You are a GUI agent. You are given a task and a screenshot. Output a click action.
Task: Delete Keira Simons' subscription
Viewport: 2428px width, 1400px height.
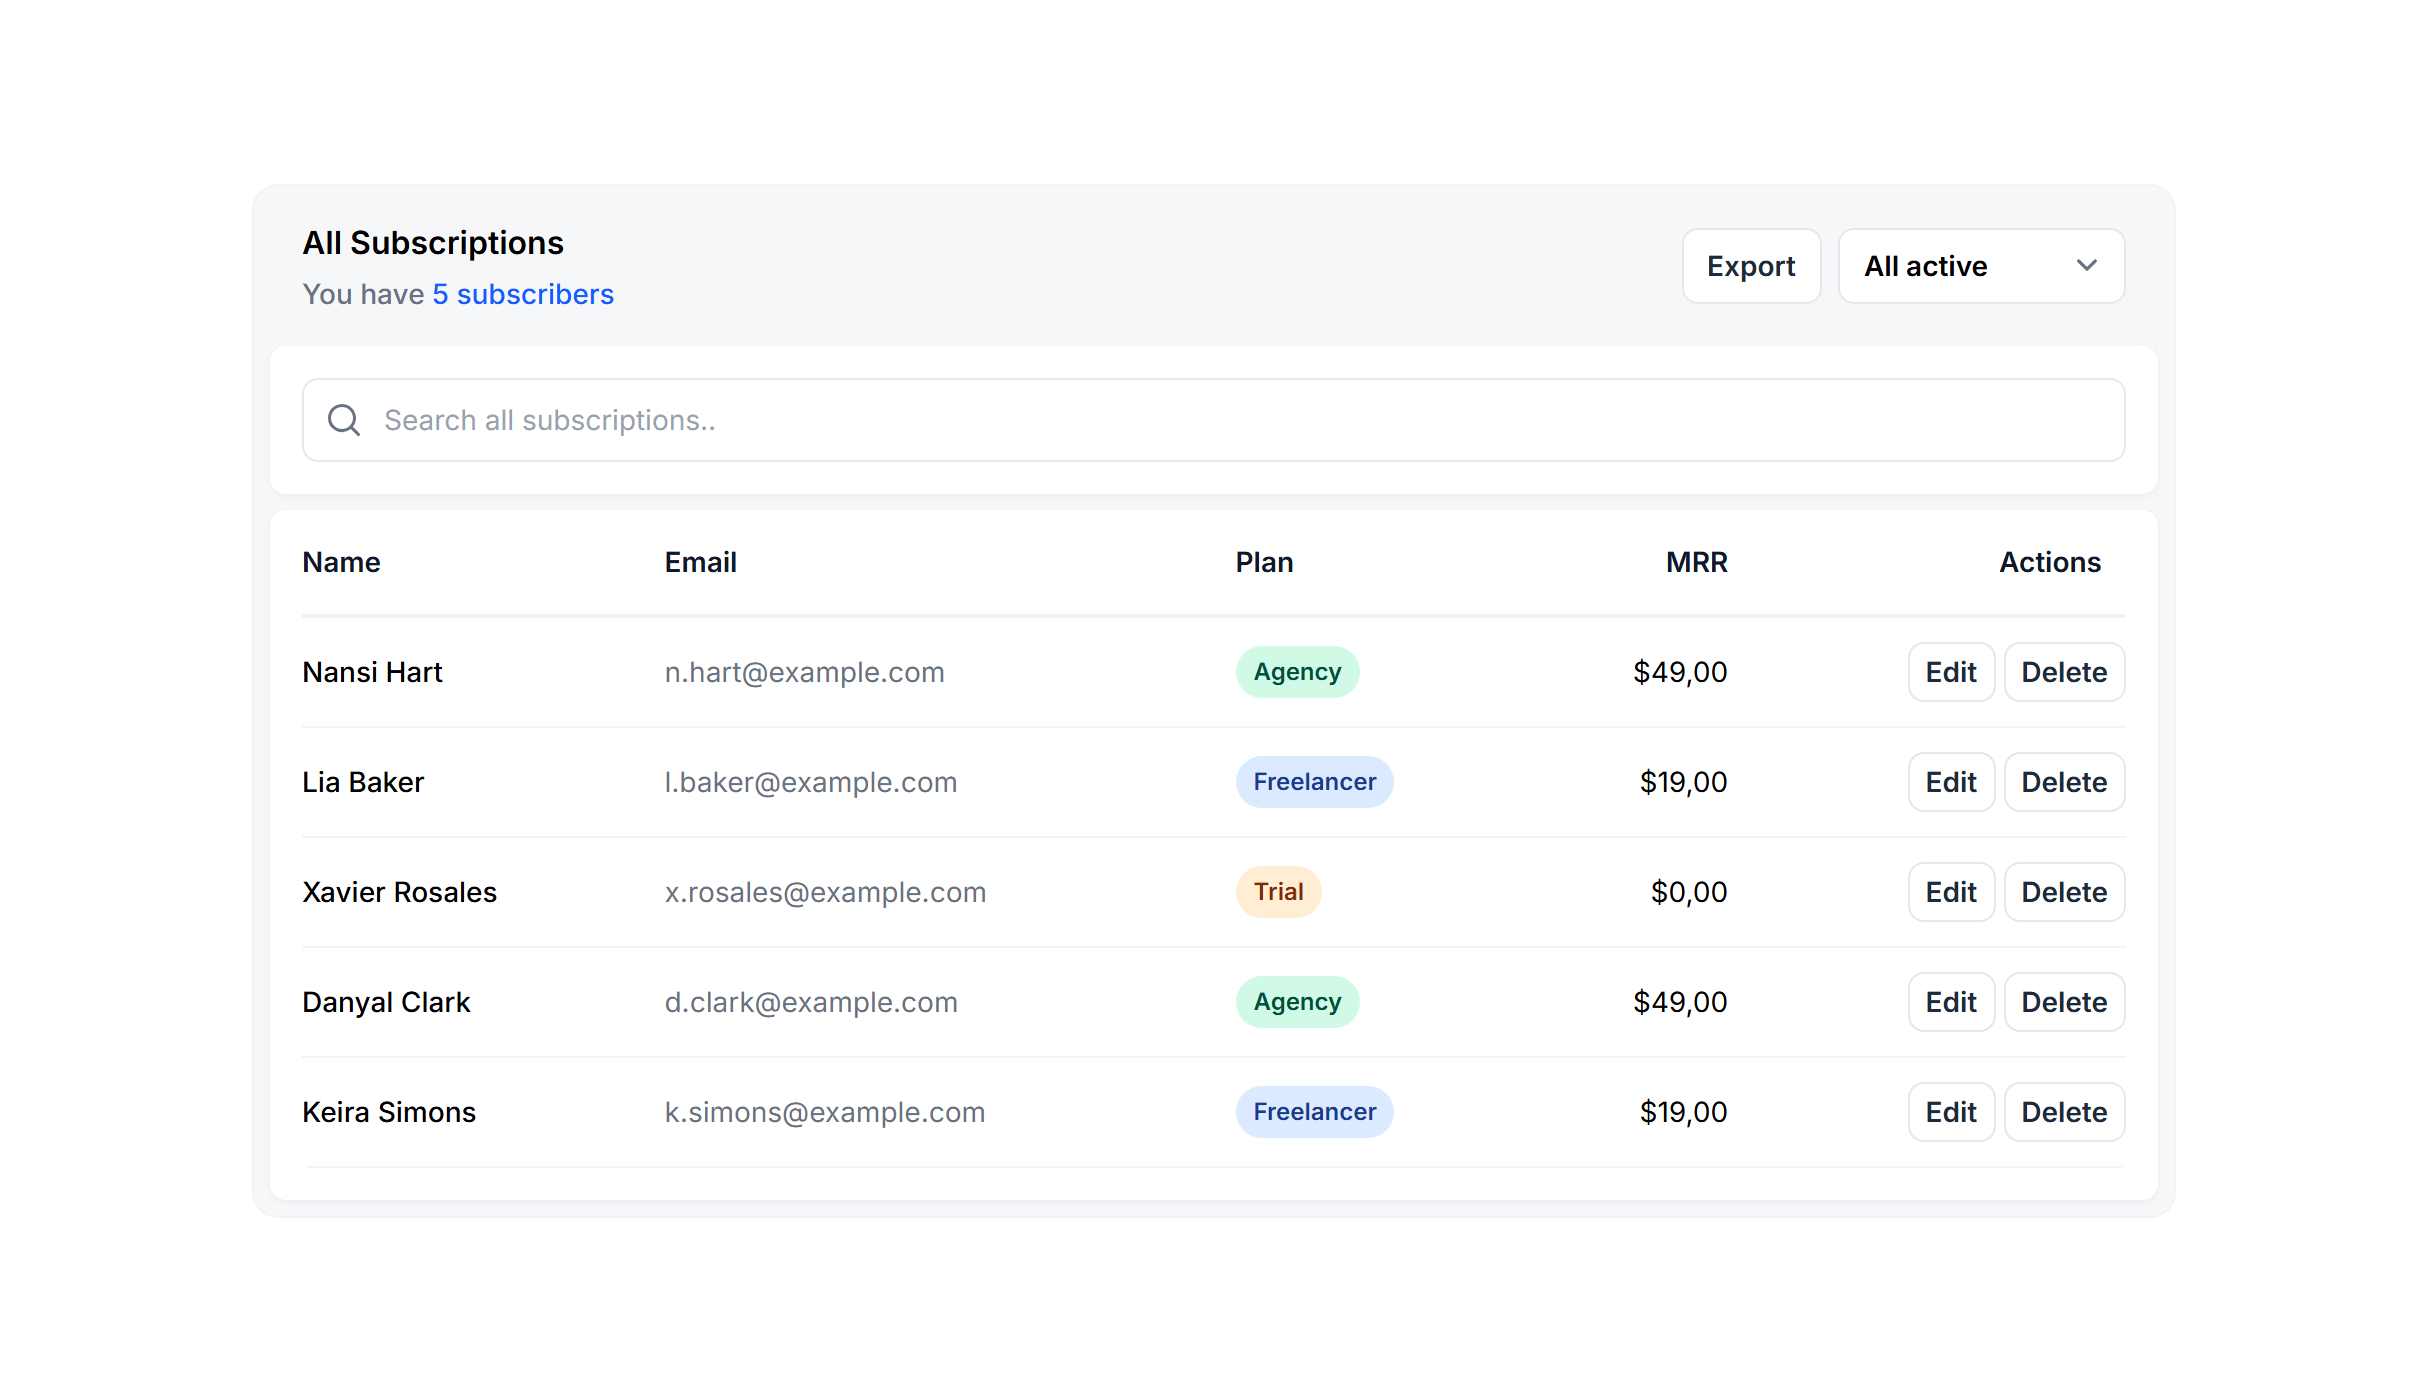[x=2064, y=1112]
